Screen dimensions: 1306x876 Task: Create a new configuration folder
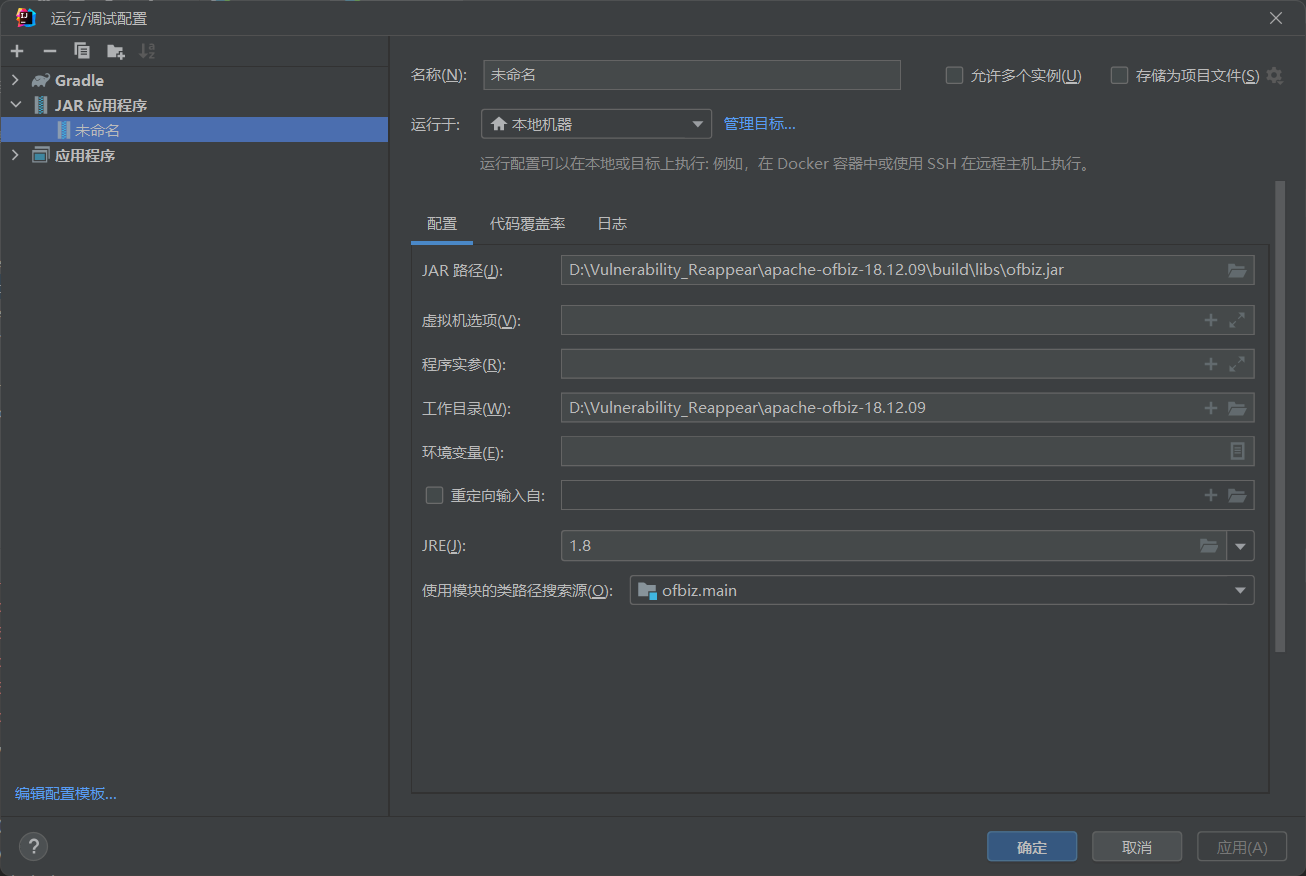pos(116,51)
